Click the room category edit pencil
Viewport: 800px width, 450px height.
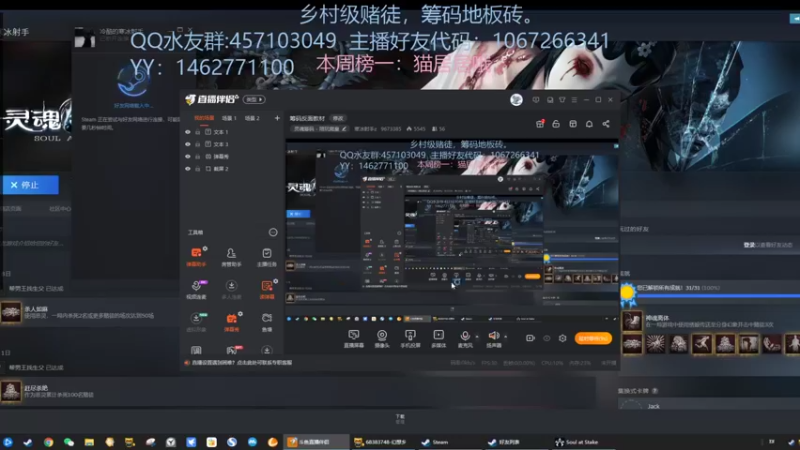[x=344, y=129]
